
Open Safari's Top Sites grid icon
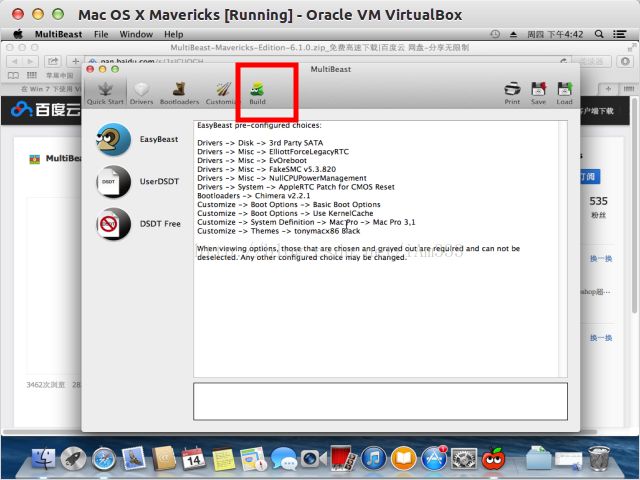click(x=31, y=76)
